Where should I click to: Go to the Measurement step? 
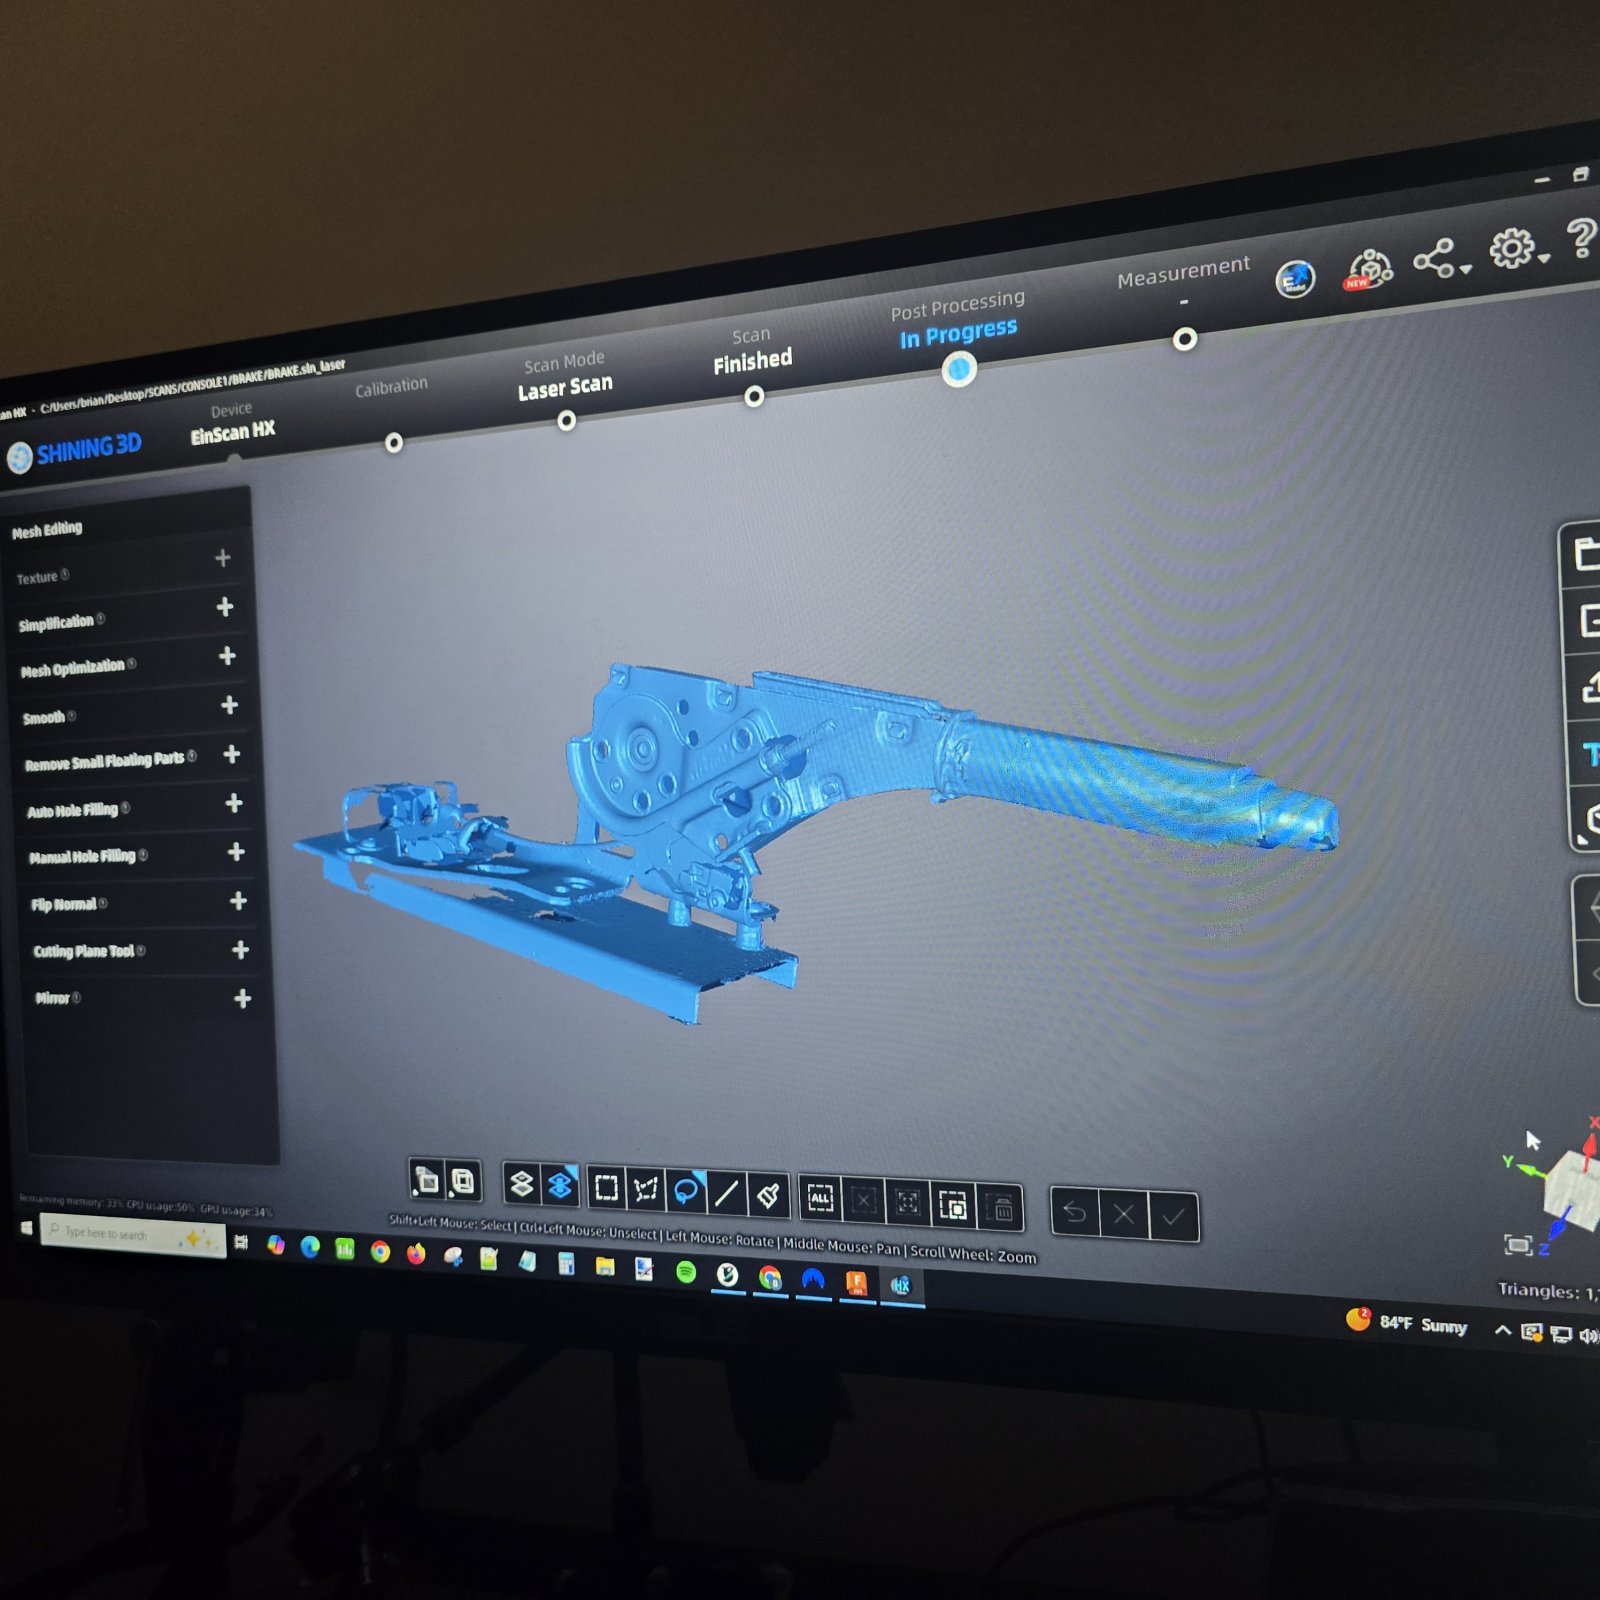1183,272
